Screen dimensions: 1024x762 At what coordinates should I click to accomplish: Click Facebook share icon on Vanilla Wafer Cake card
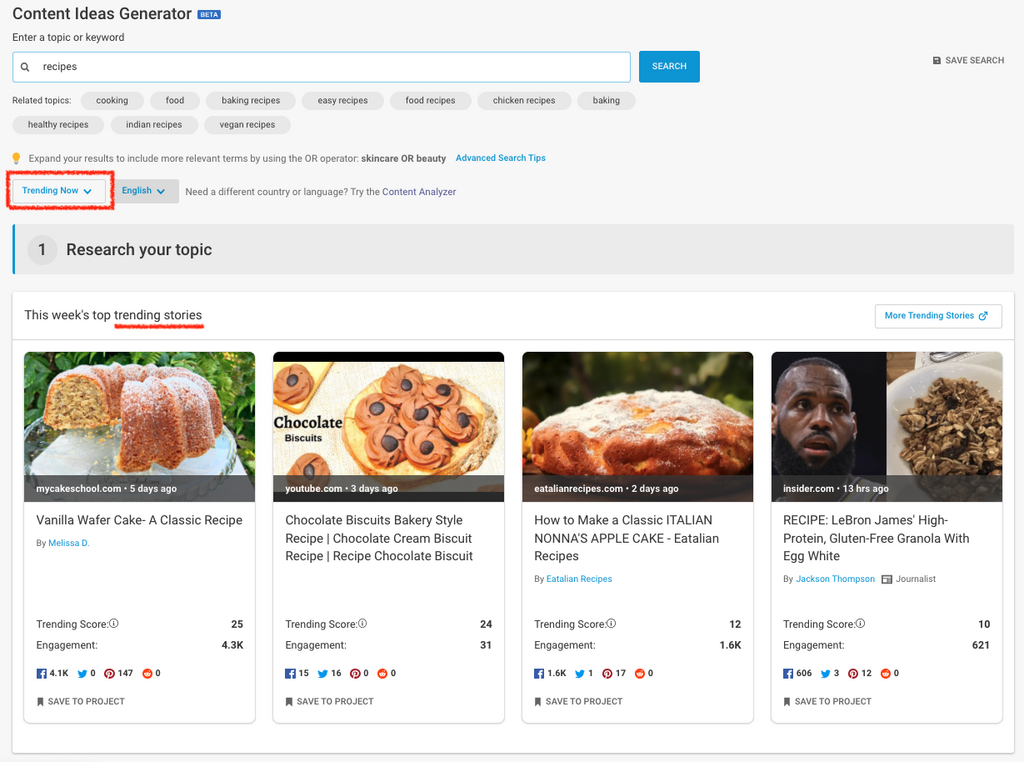pyautogui.click(x=42, y=674)
